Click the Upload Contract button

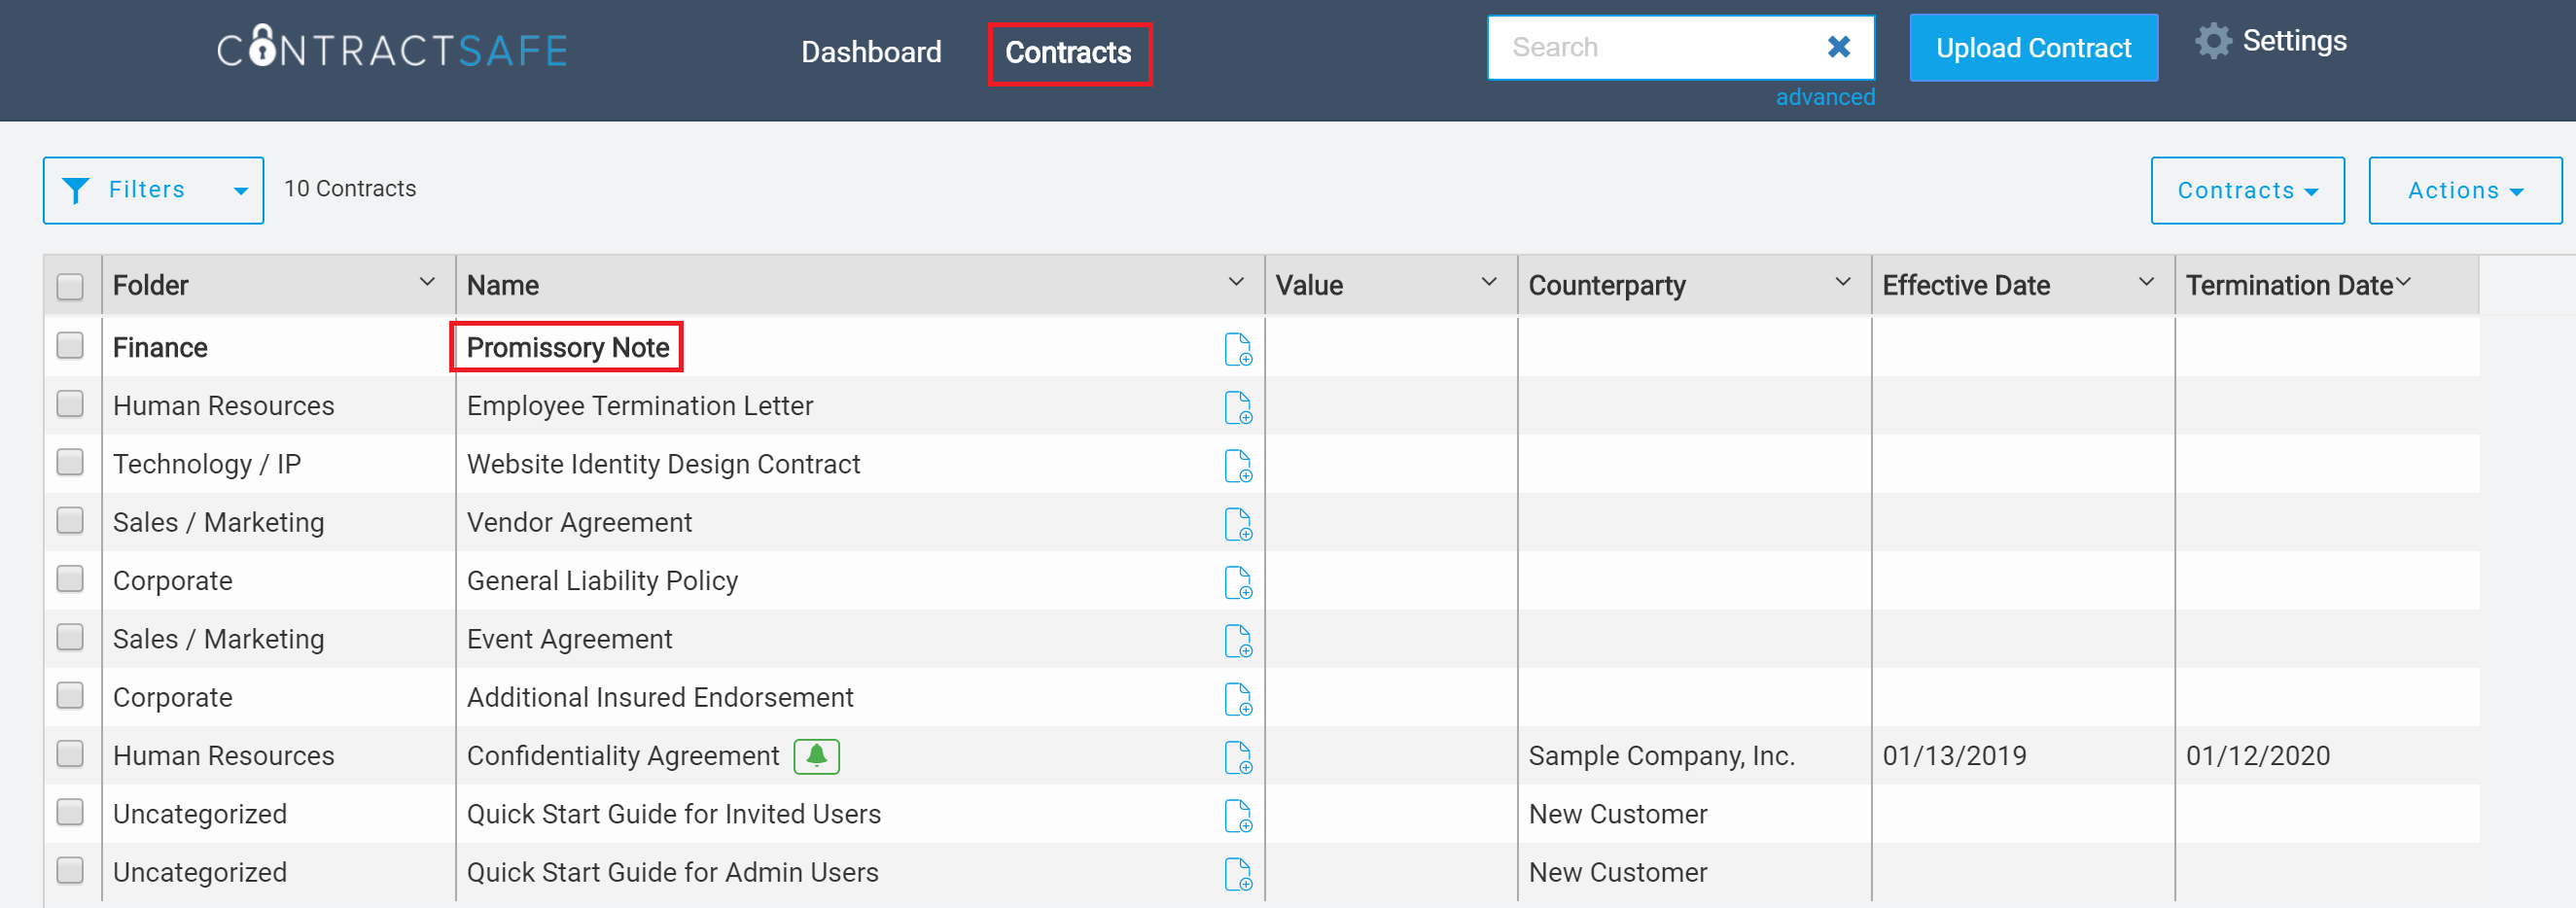[x=2033, y=48]
